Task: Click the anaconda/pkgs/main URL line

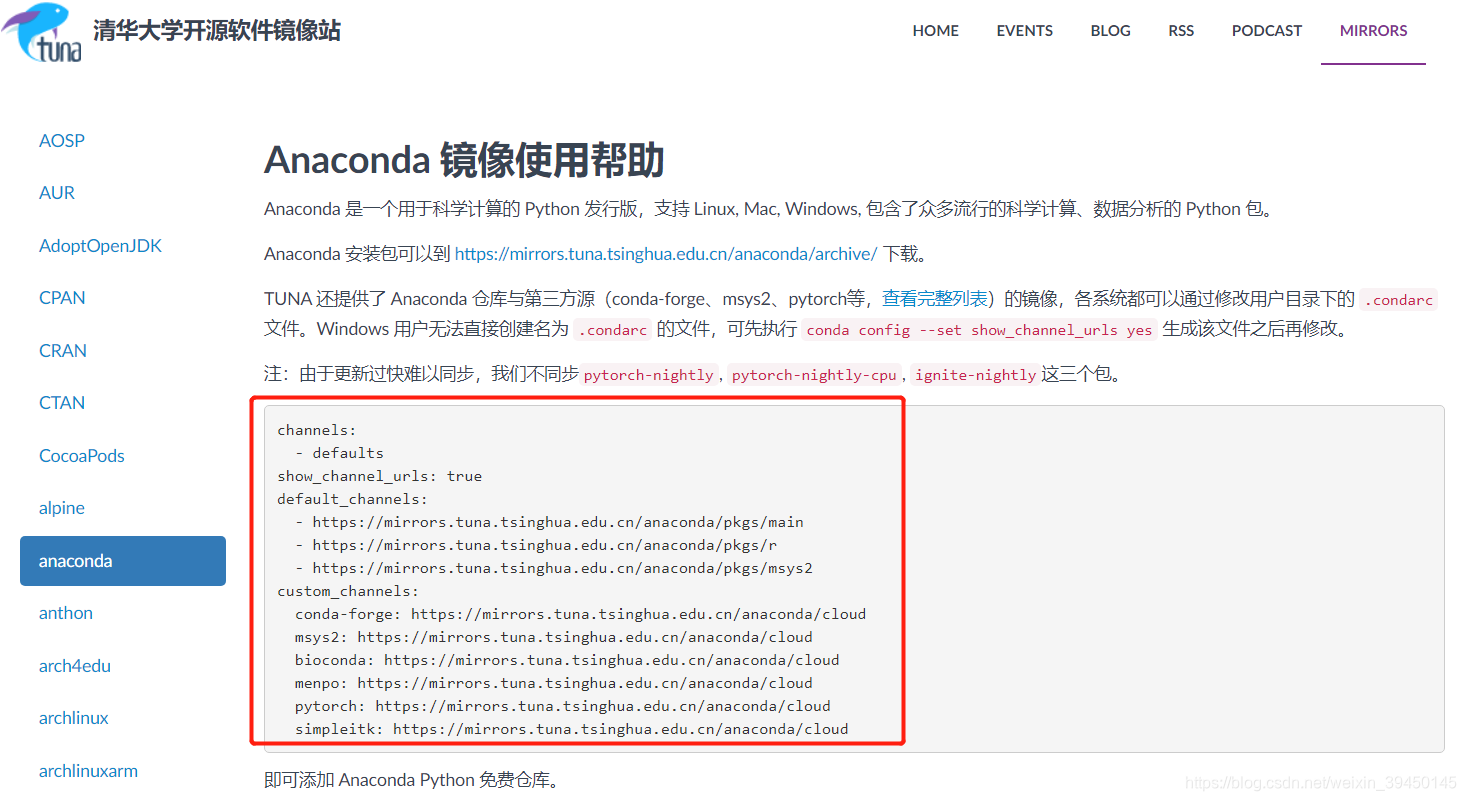Action: pos(549,522)
